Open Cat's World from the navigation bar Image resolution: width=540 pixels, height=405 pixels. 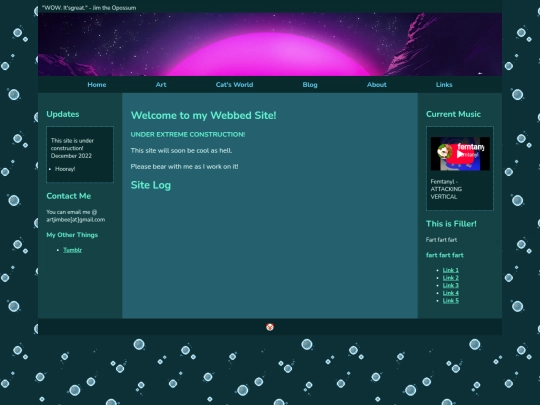[235, 85]
